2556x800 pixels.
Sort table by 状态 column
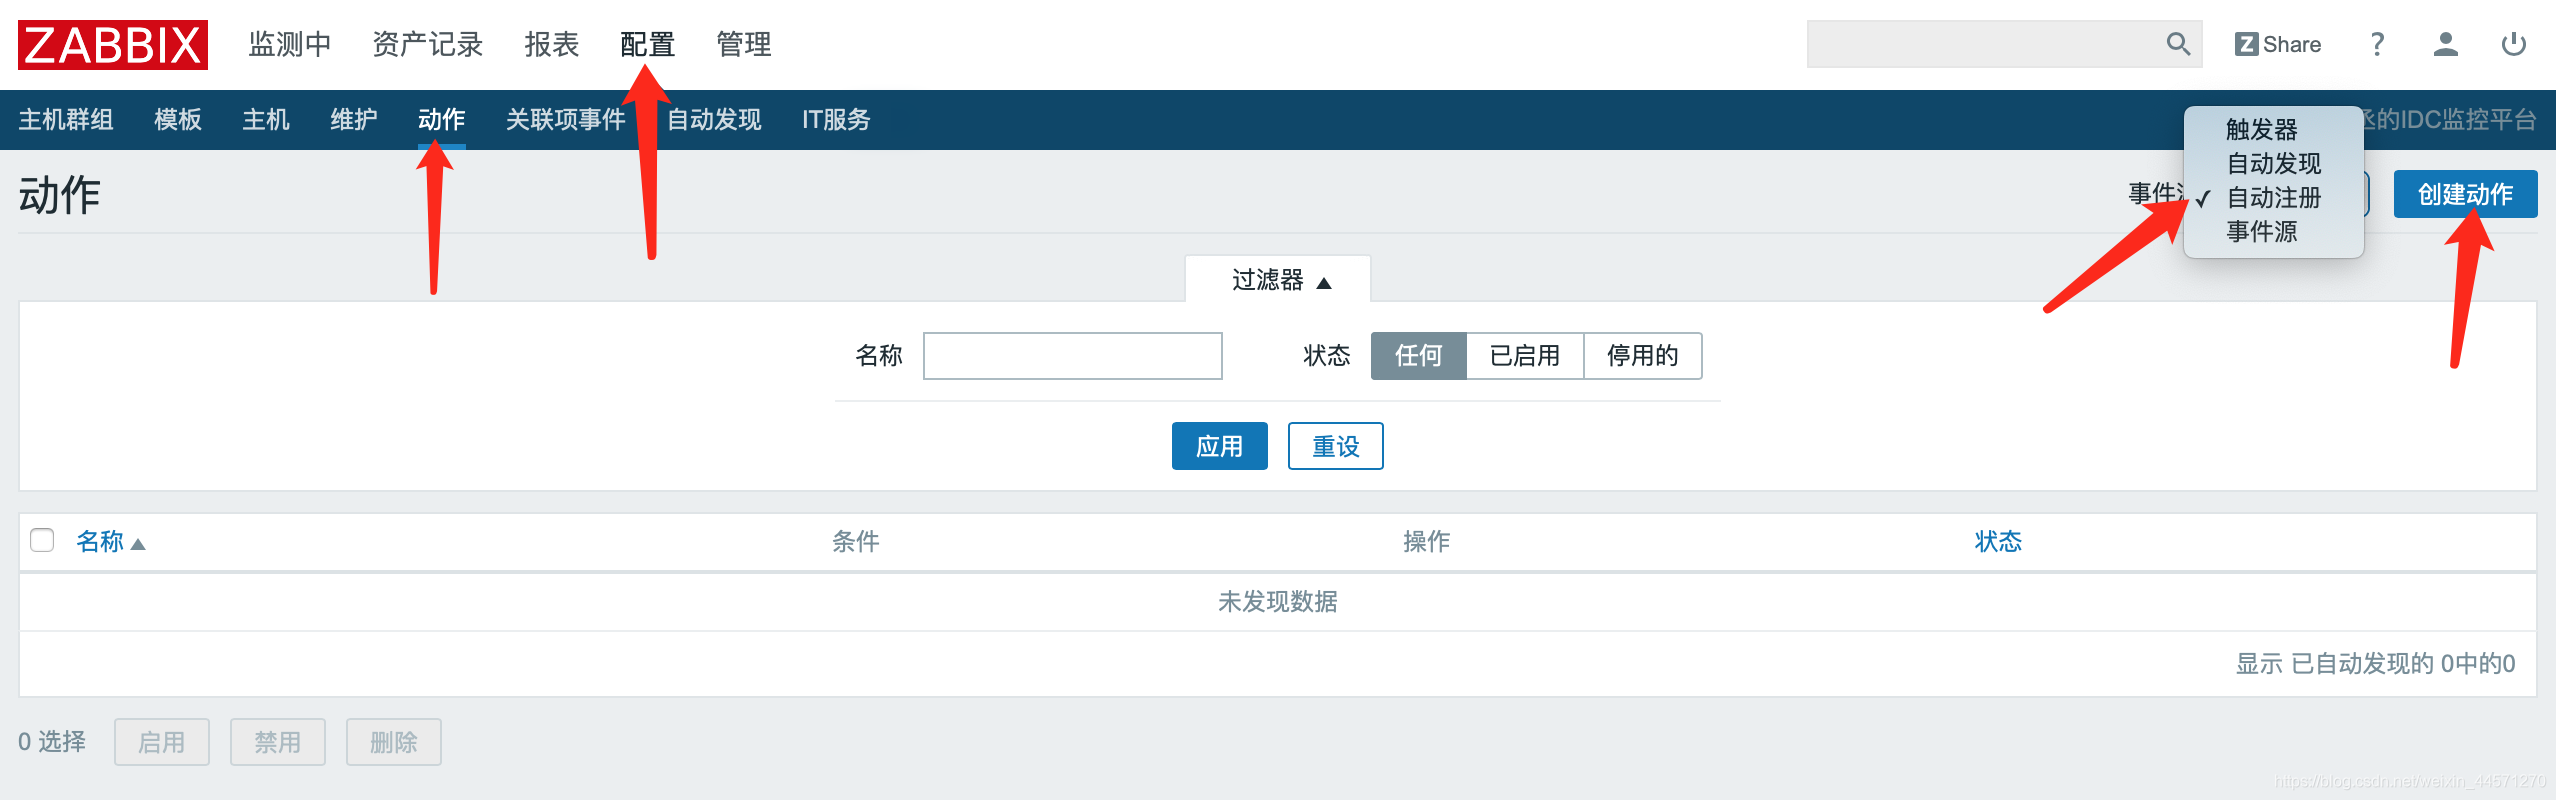point(1998,542)
